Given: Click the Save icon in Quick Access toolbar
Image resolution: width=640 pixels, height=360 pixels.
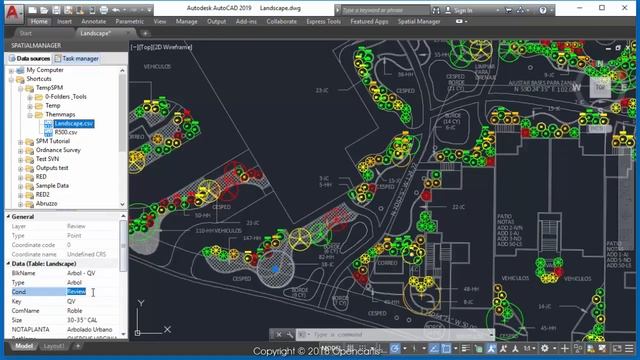Looking at the screenshot, I should 56,10.
